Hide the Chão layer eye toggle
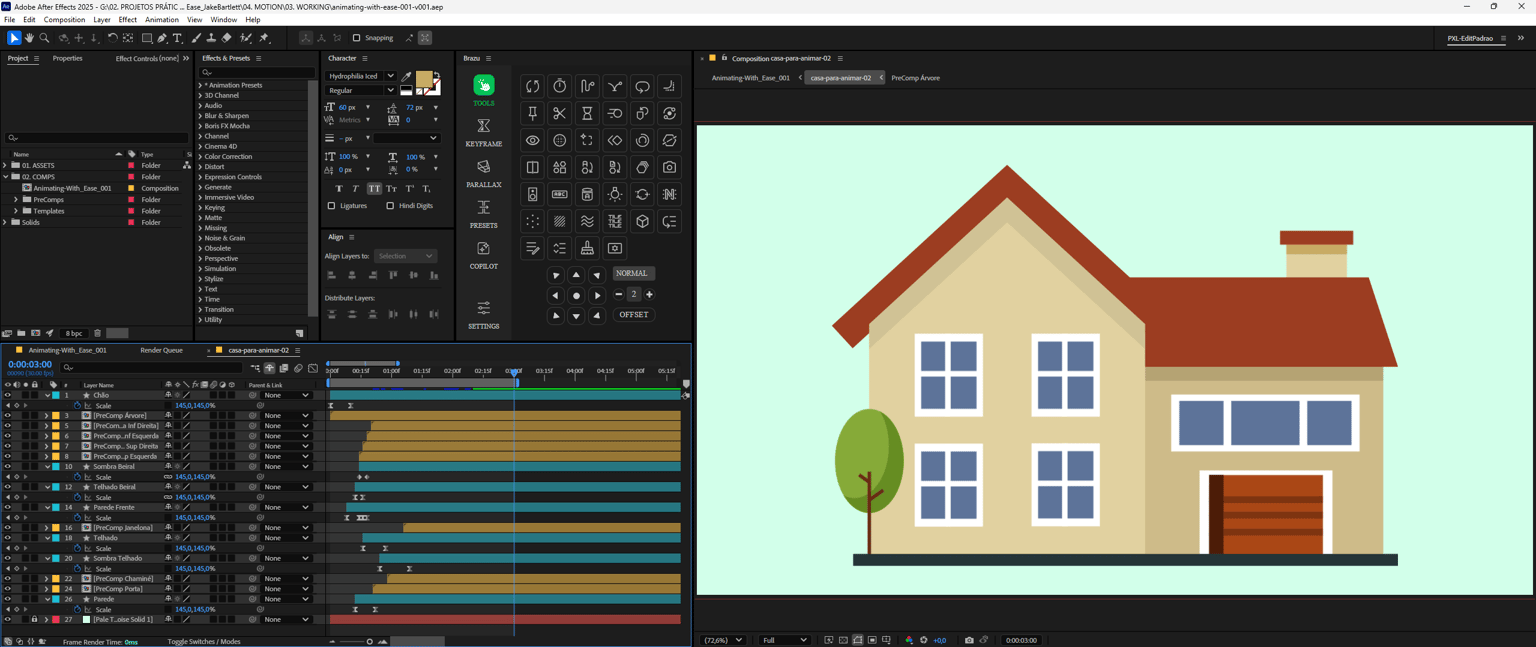This screenshot has height=647, width=1536. click(7, 395)
